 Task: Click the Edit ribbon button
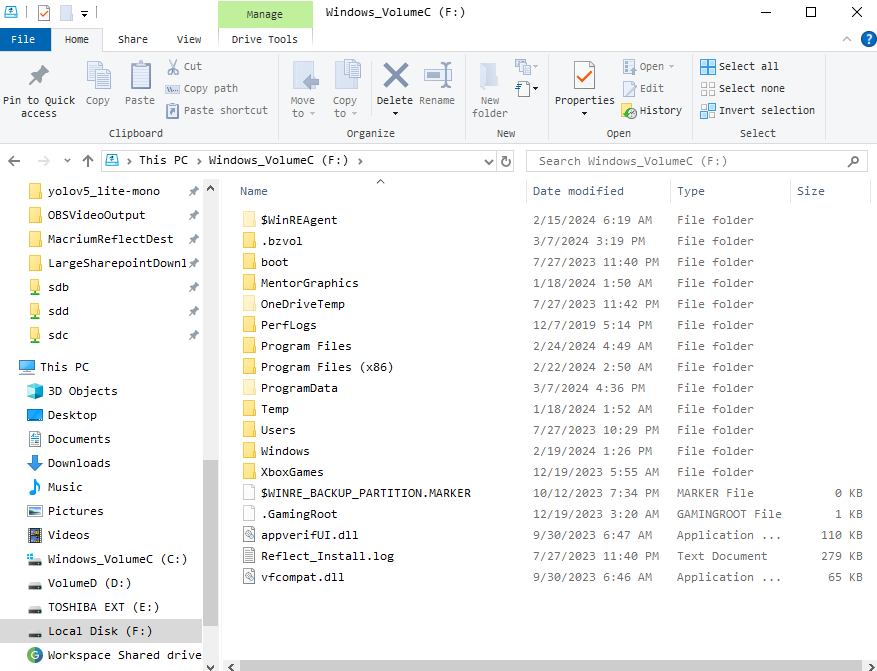click(644, 88)
